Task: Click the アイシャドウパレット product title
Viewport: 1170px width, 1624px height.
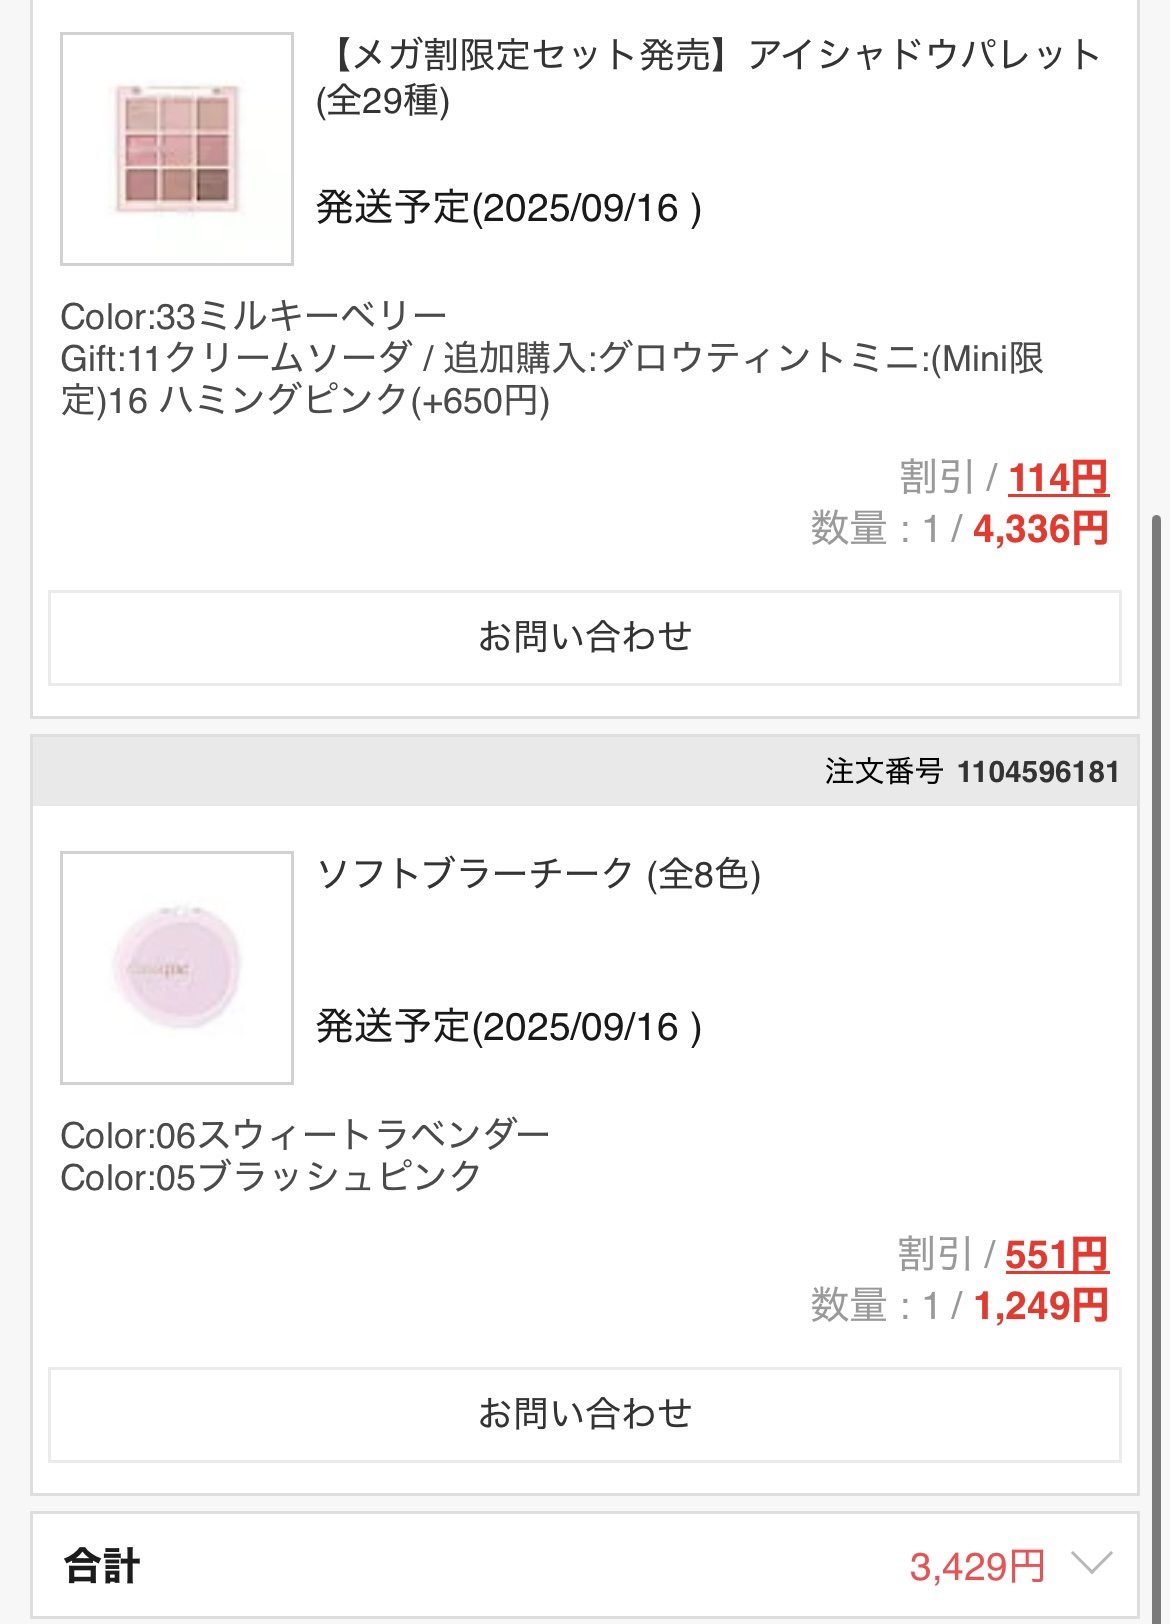Action: (710, 76)
